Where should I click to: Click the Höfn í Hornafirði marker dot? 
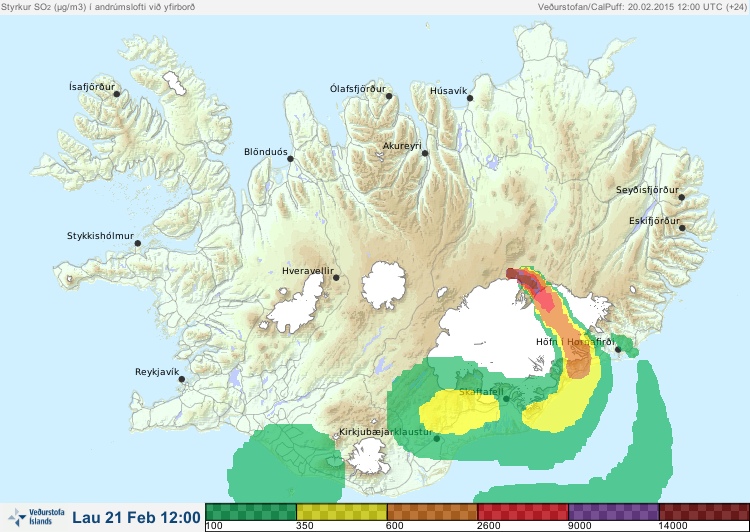click(618, 350)
